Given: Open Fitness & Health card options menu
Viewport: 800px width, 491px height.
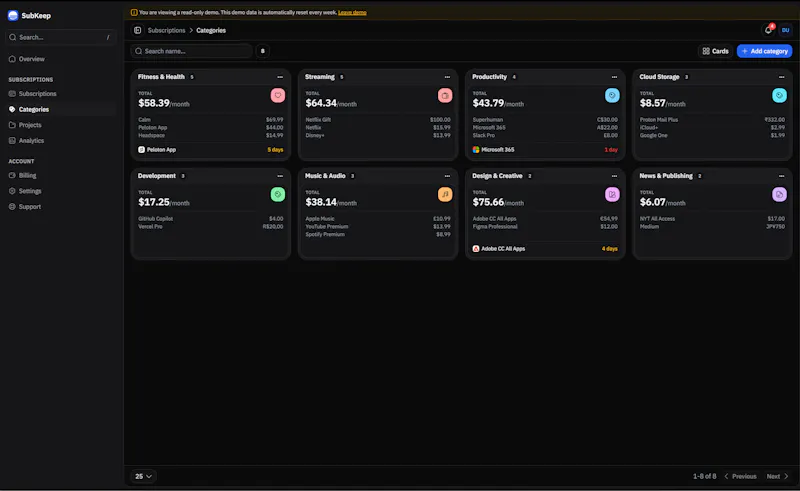Looking at the screenshot, I should click(x=280, y=77).
